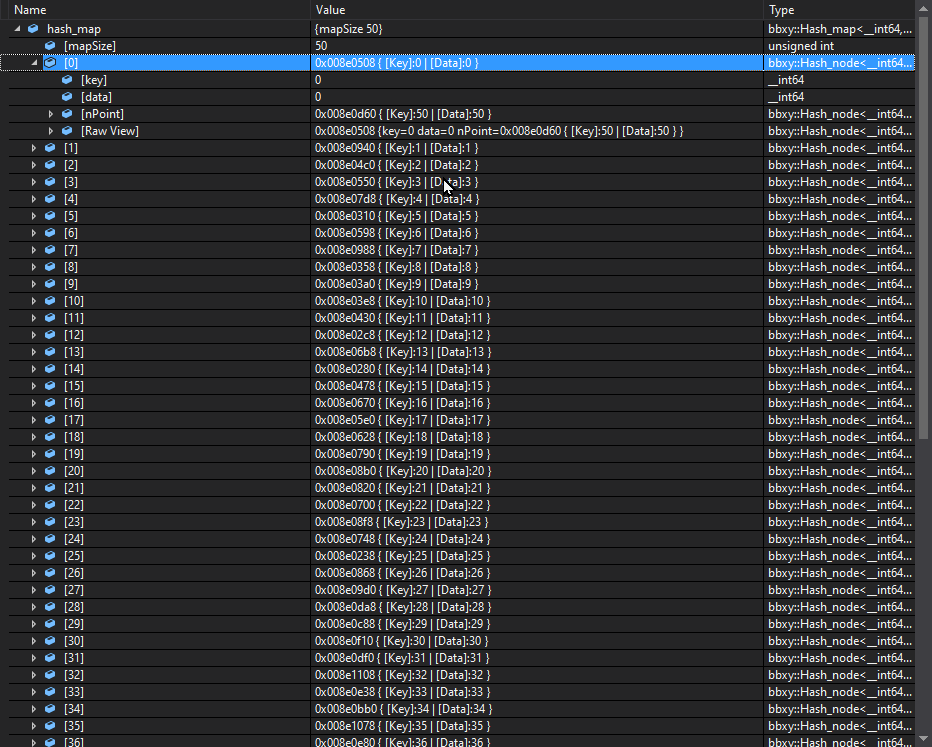Expand the [20] element arrow
932x747 pixels.
click(34, 471)
